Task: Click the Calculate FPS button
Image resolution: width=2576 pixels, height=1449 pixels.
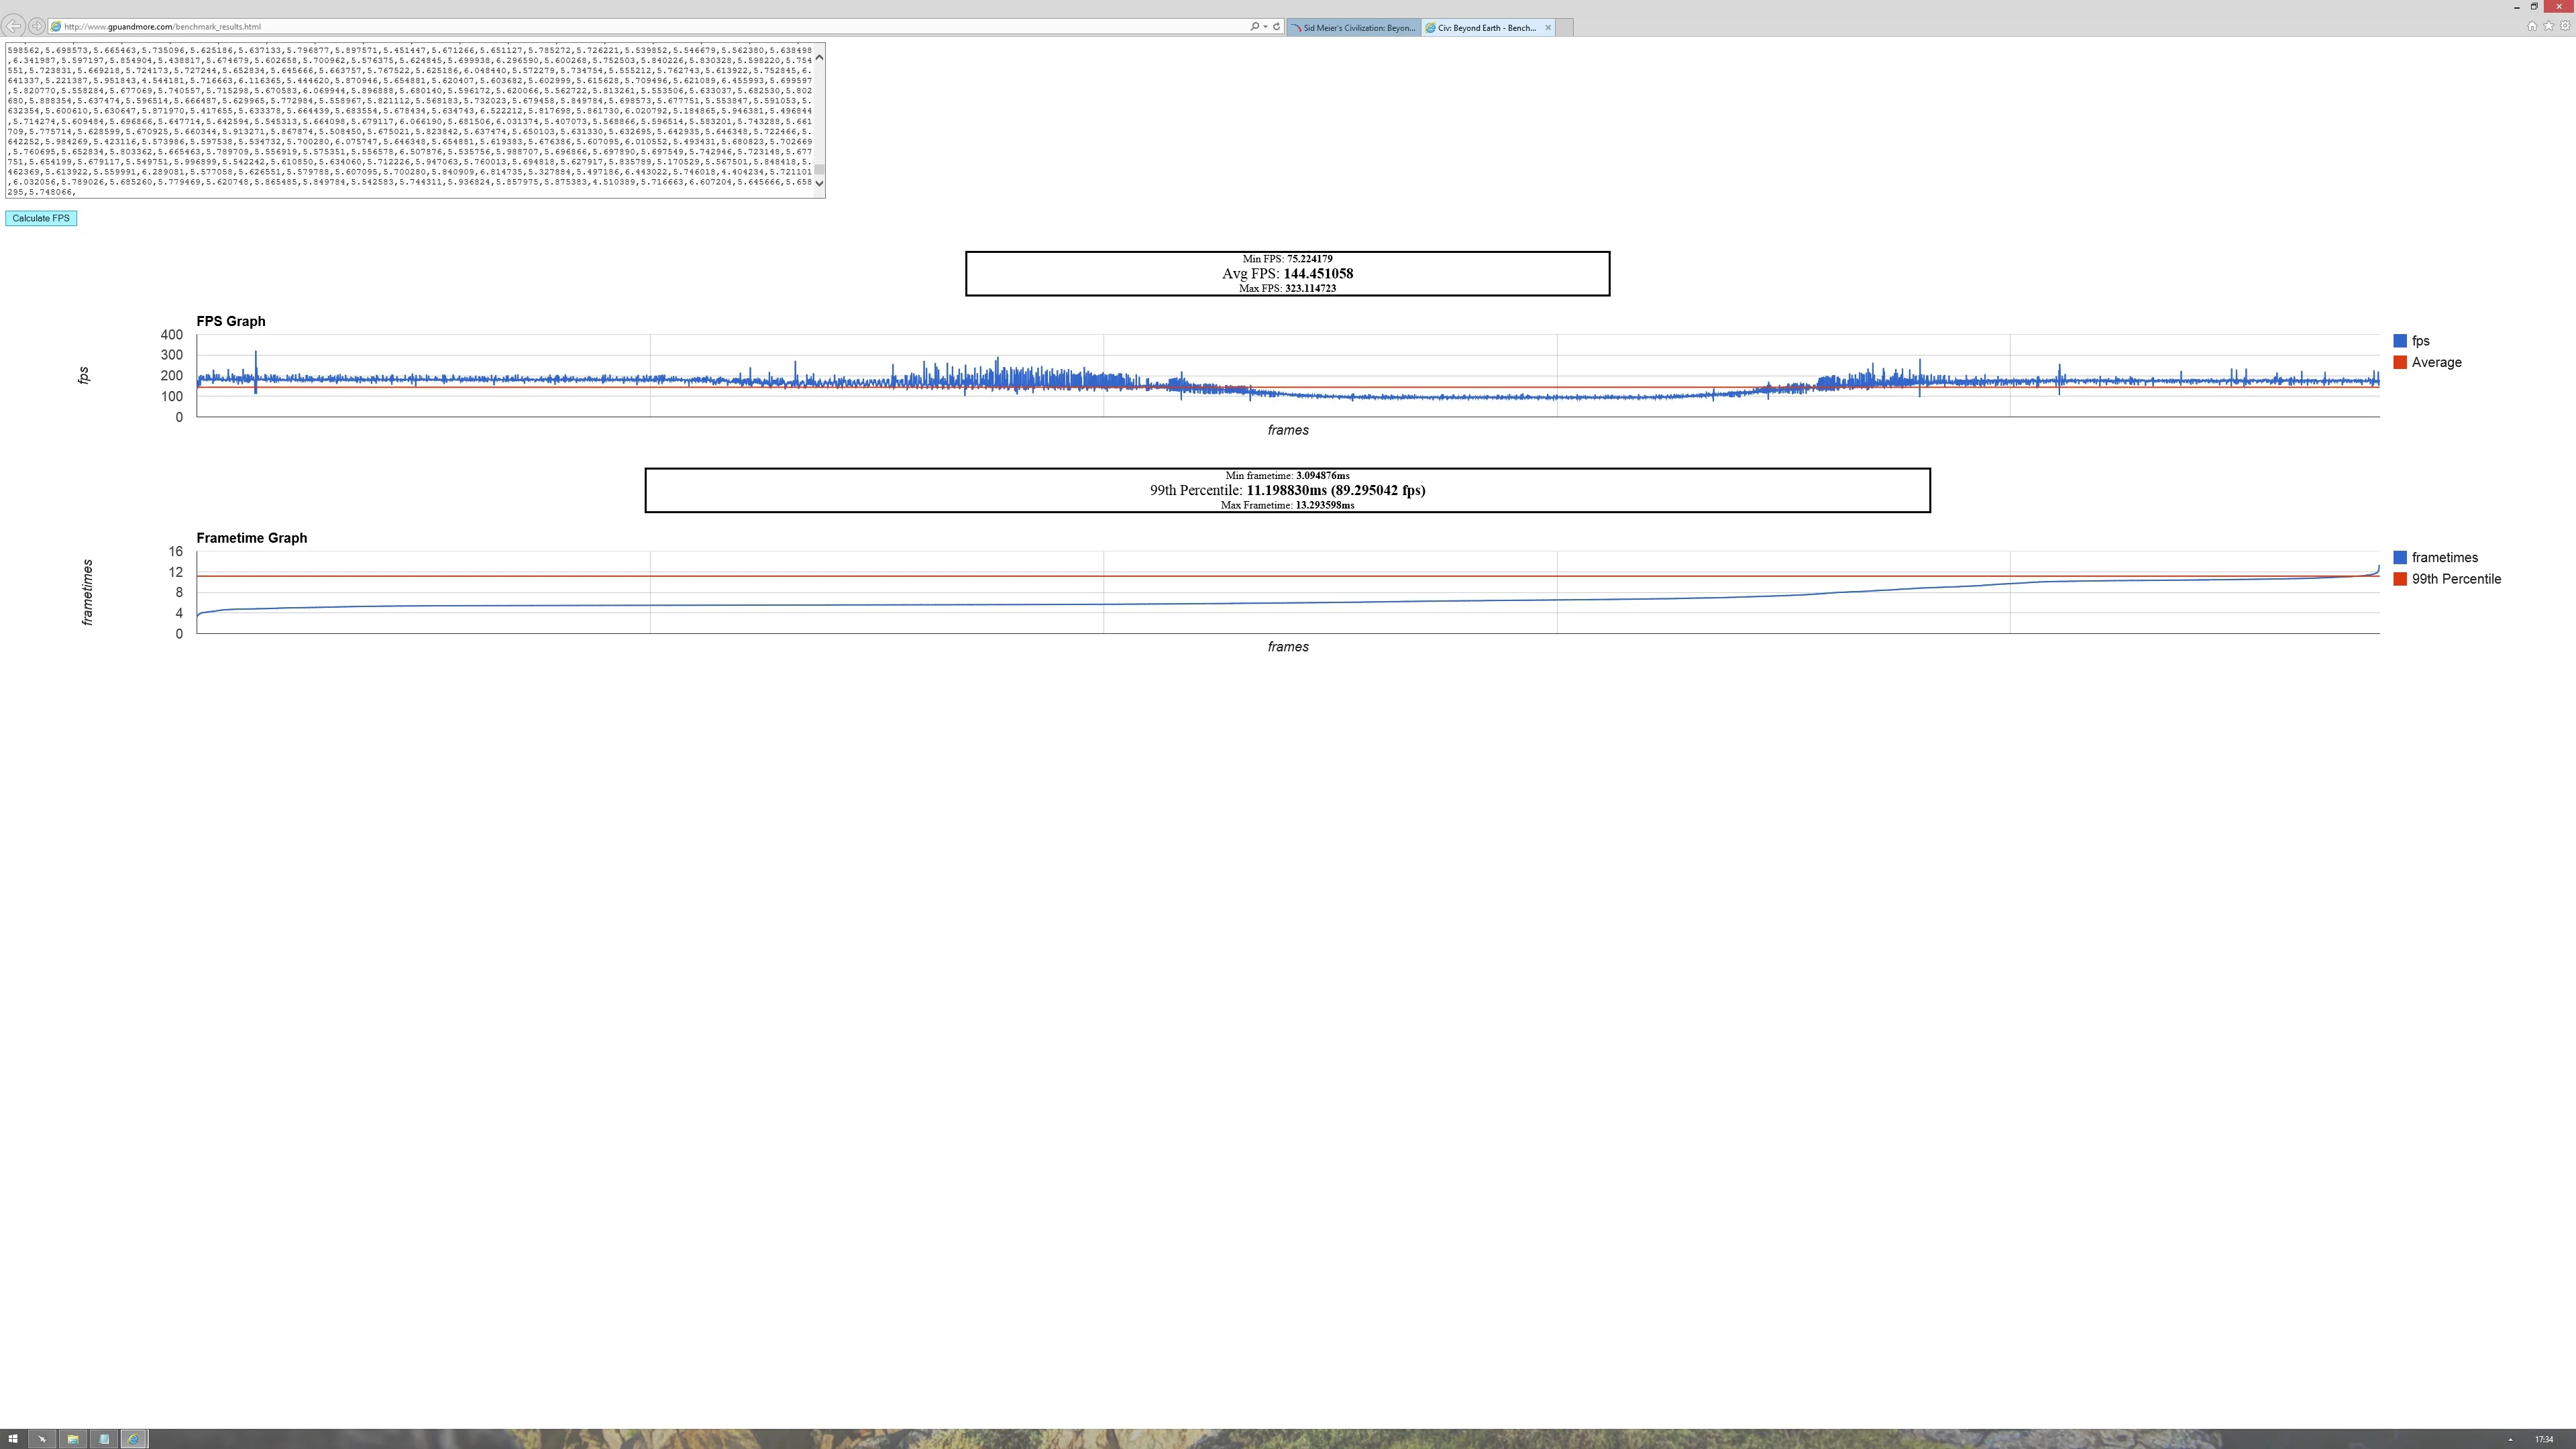Action: pos(41,218)
